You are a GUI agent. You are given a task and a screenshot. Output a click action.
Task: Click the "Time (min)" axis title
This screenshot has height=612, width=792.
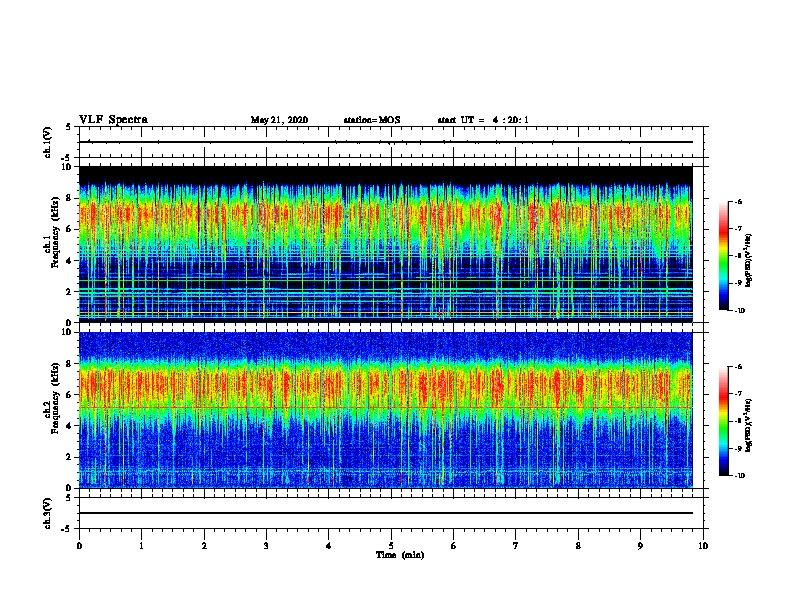400,555
